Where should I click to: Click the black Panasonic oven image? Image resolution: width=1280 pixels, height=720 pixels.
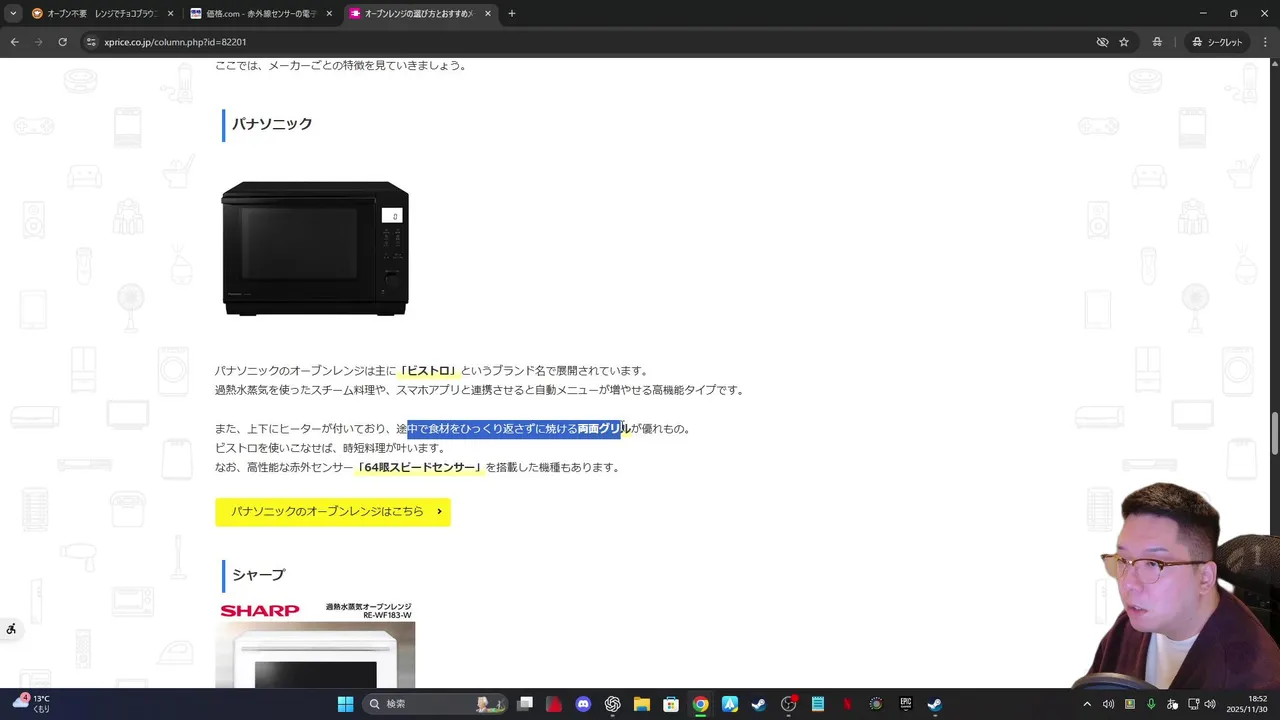315,248
